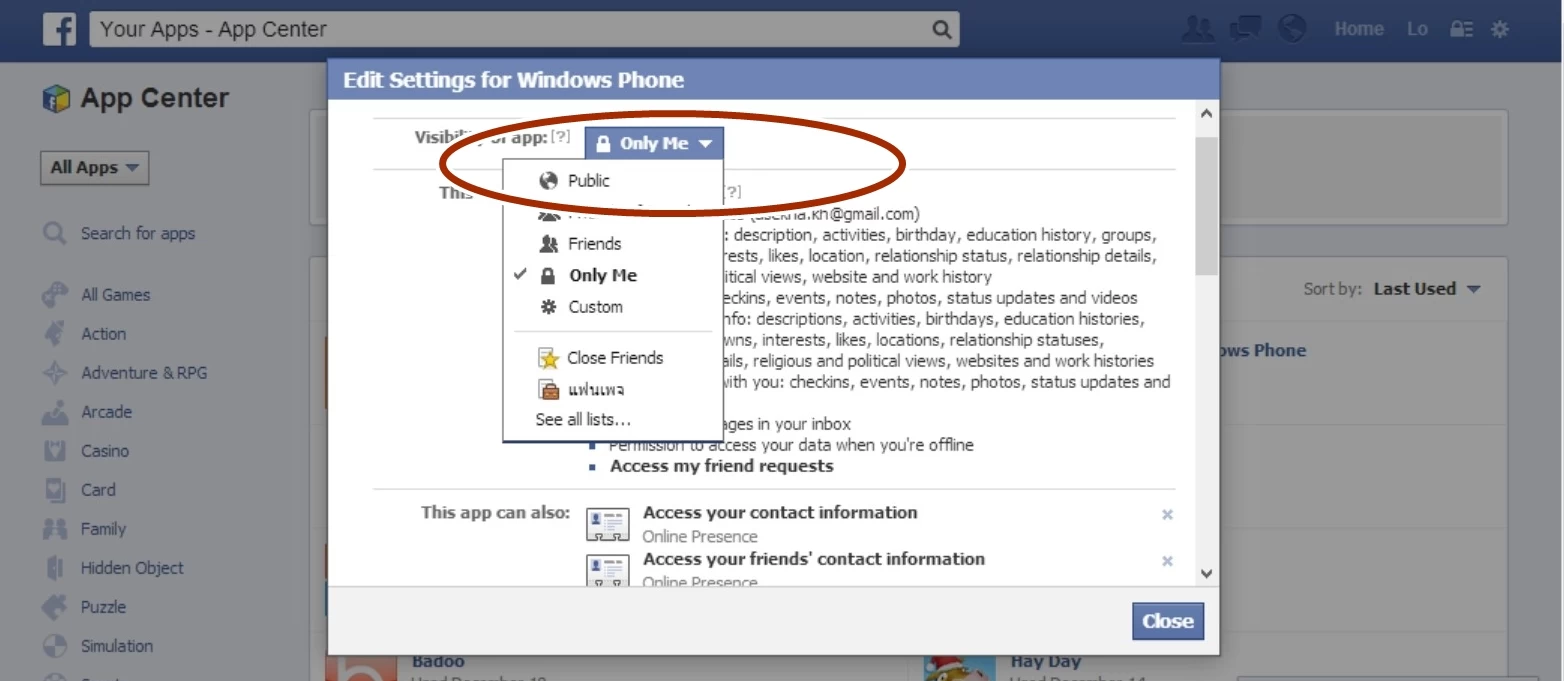The height and width of the screenshot is (681, 1564).
Task: Click the App Center heading text
Action: (155, 98)
